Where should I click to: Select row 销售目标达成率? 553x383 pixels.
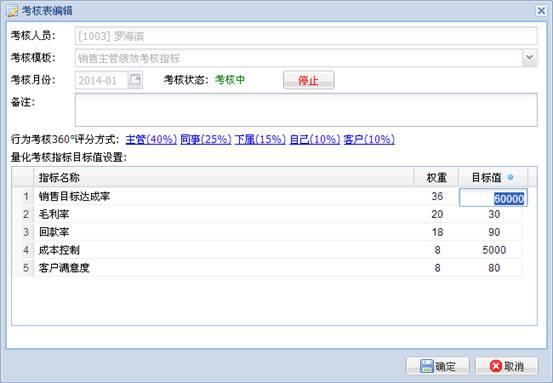coord(267,196)
